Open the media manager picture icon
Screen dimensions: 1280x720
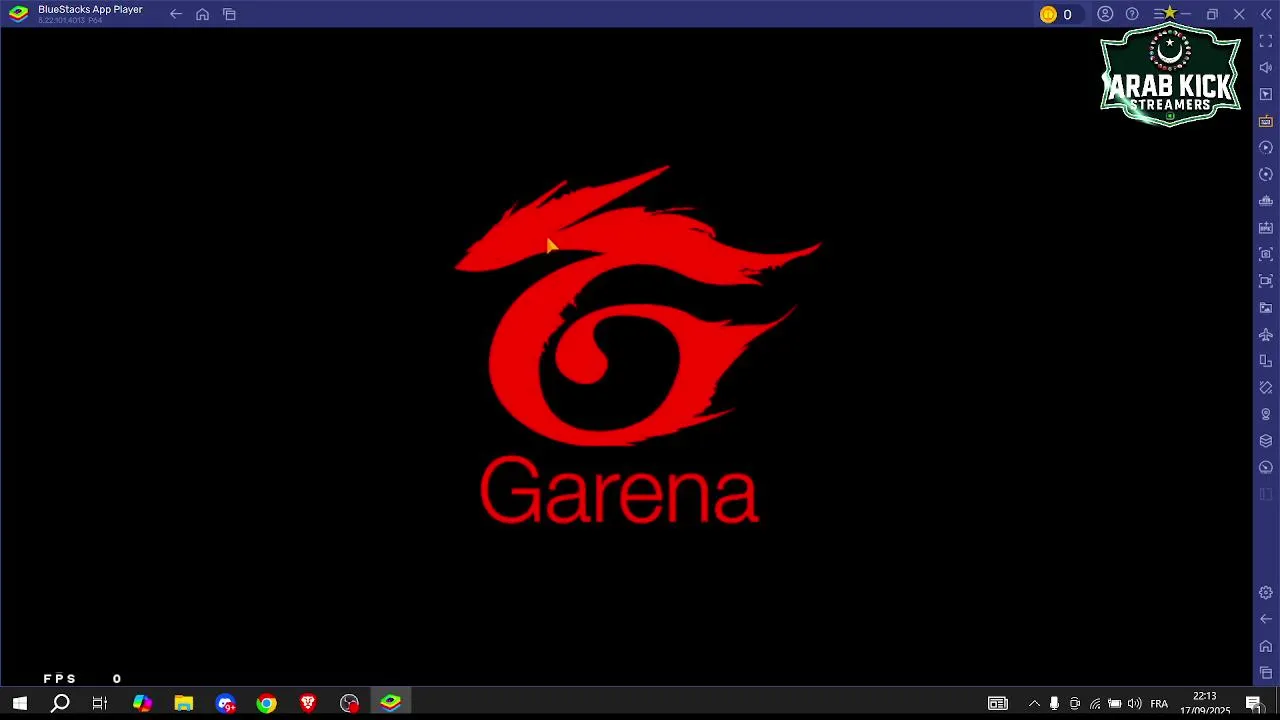[1266, 308]
